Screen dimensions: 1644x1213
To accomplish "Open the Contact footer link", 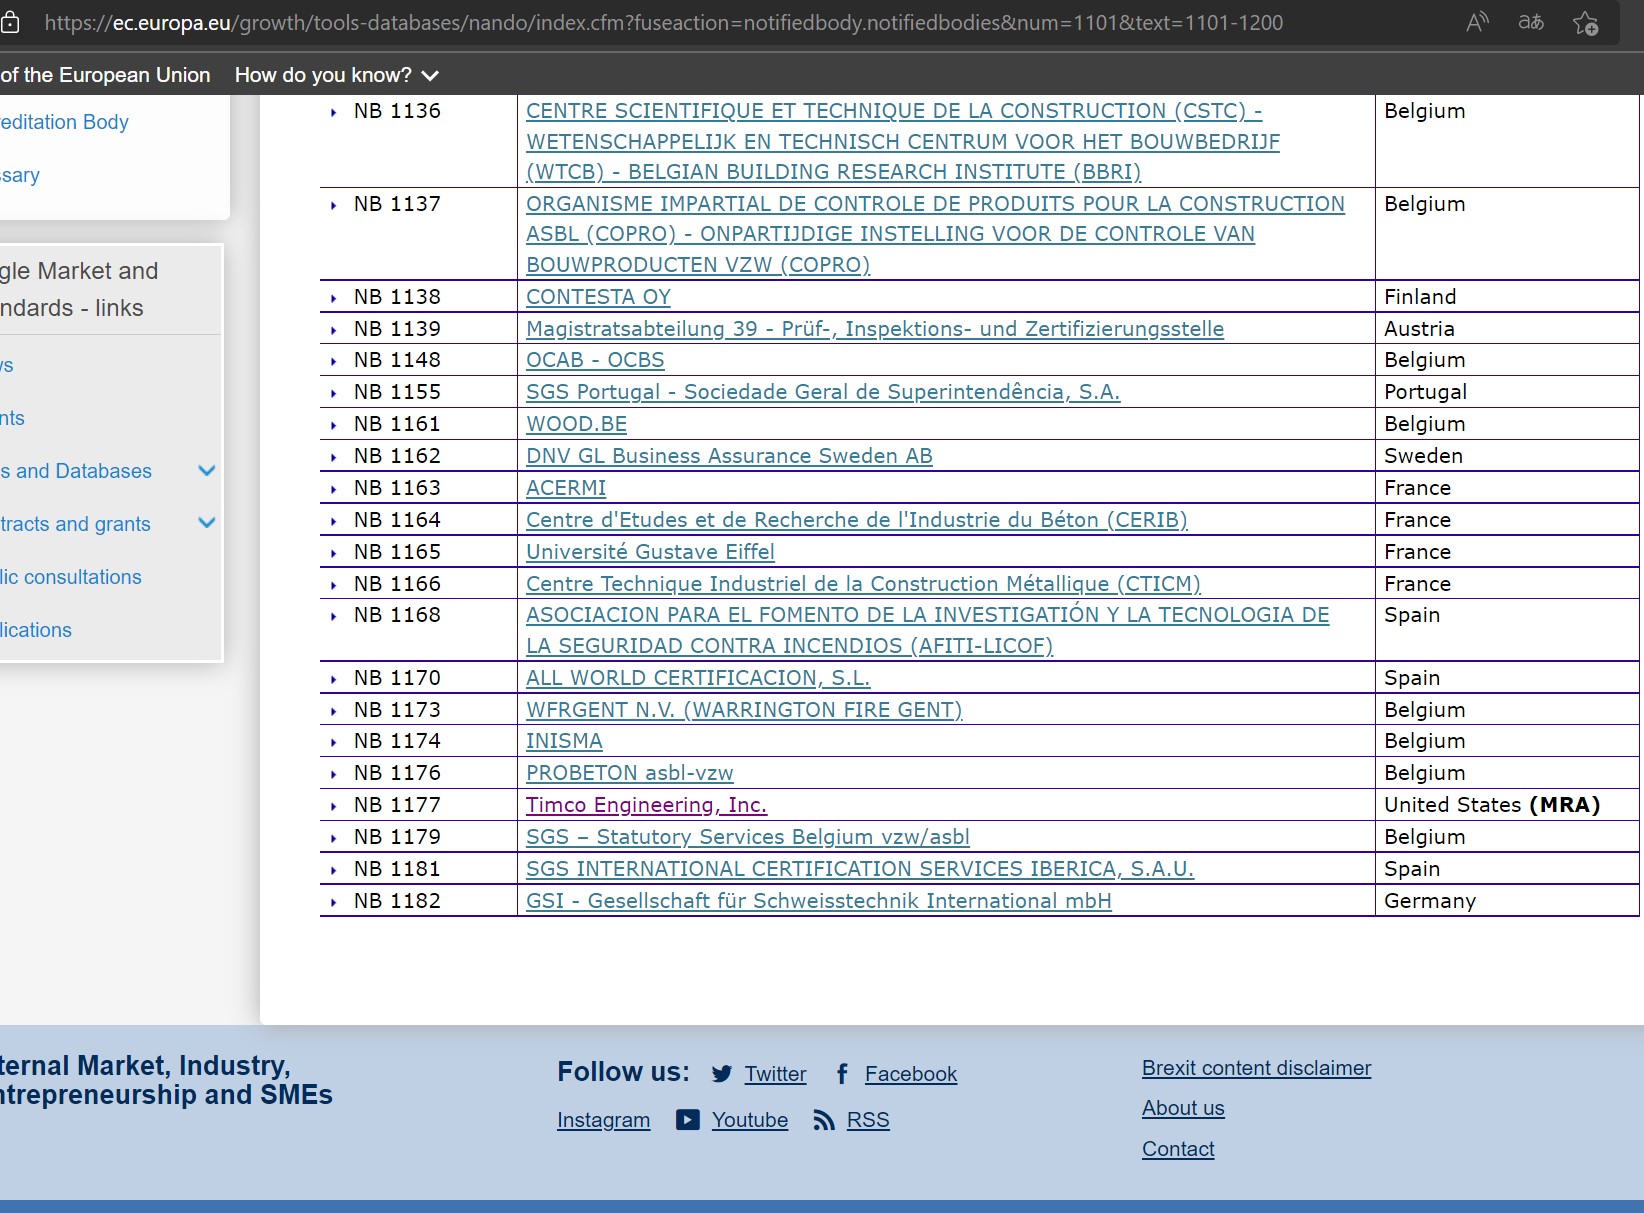I will 1178,1149.
